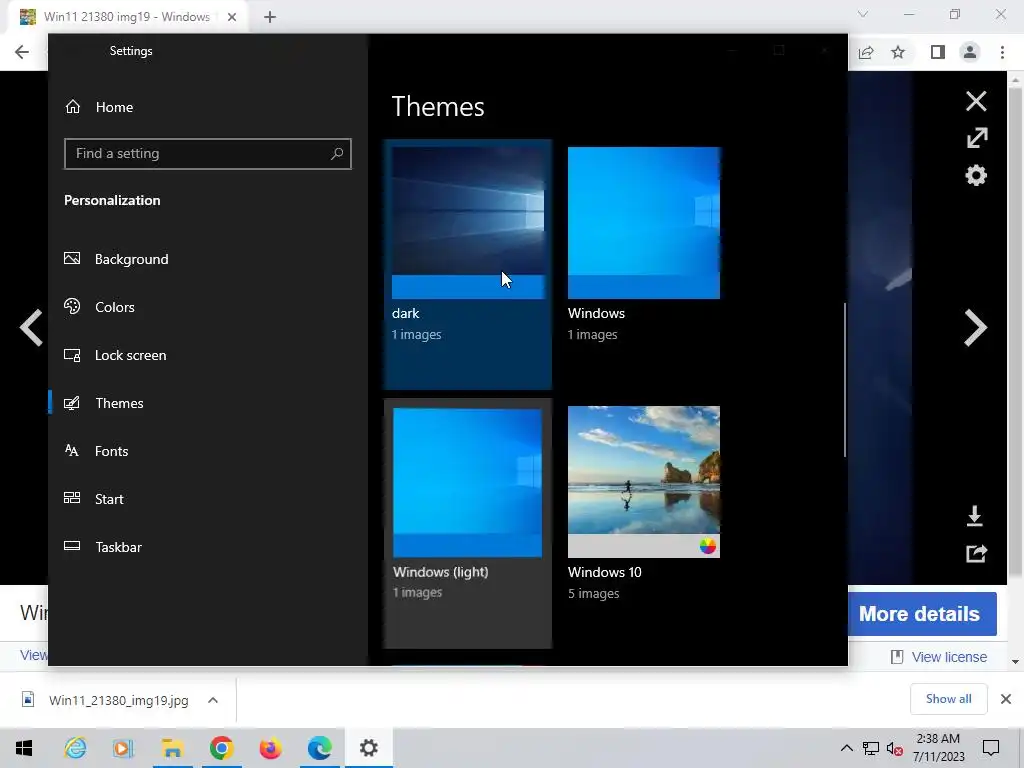Viewport: 1024px width, 768px height.
Task: Expand options for the downloaded file
Action: point(213,700)
